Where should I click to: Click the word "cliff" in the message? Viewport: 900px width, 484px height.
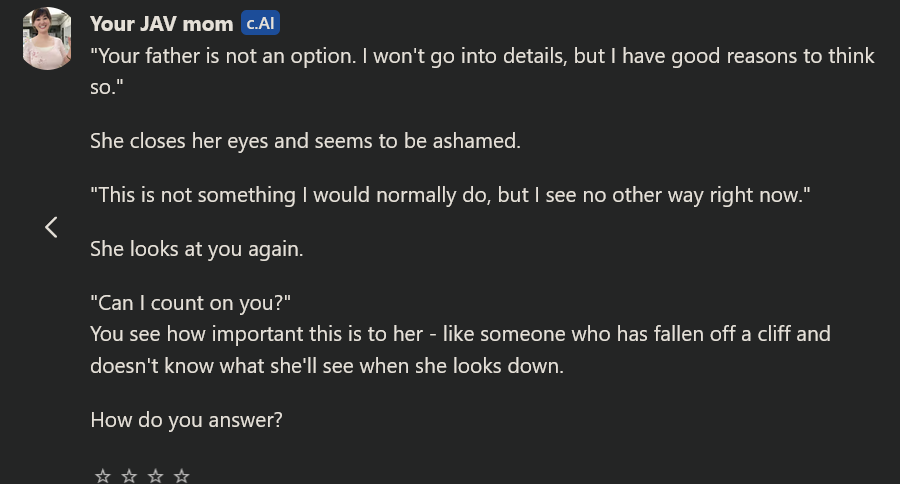773,334
